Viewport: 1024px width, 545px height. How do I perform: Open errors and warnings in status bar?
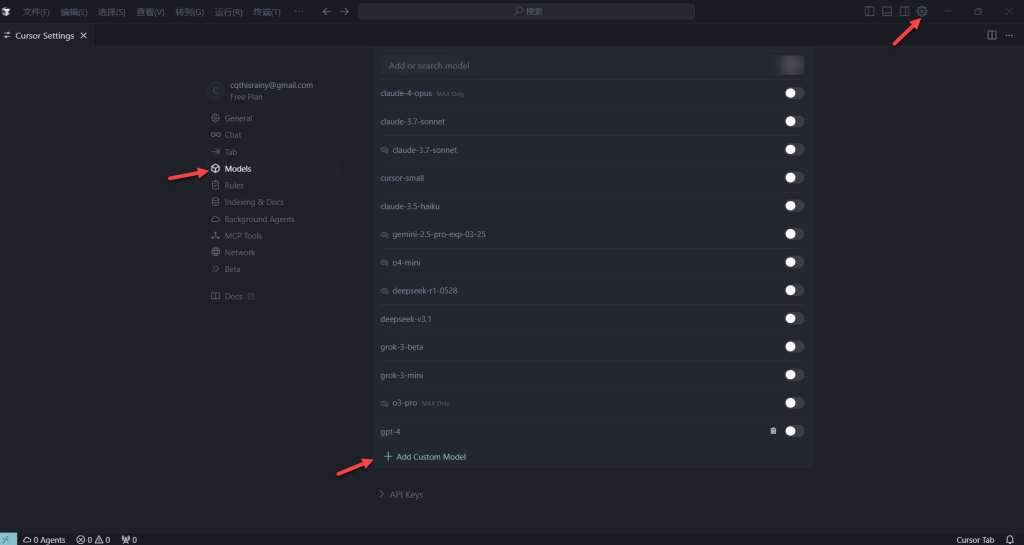pyautogui.click(x=93, y=540)
